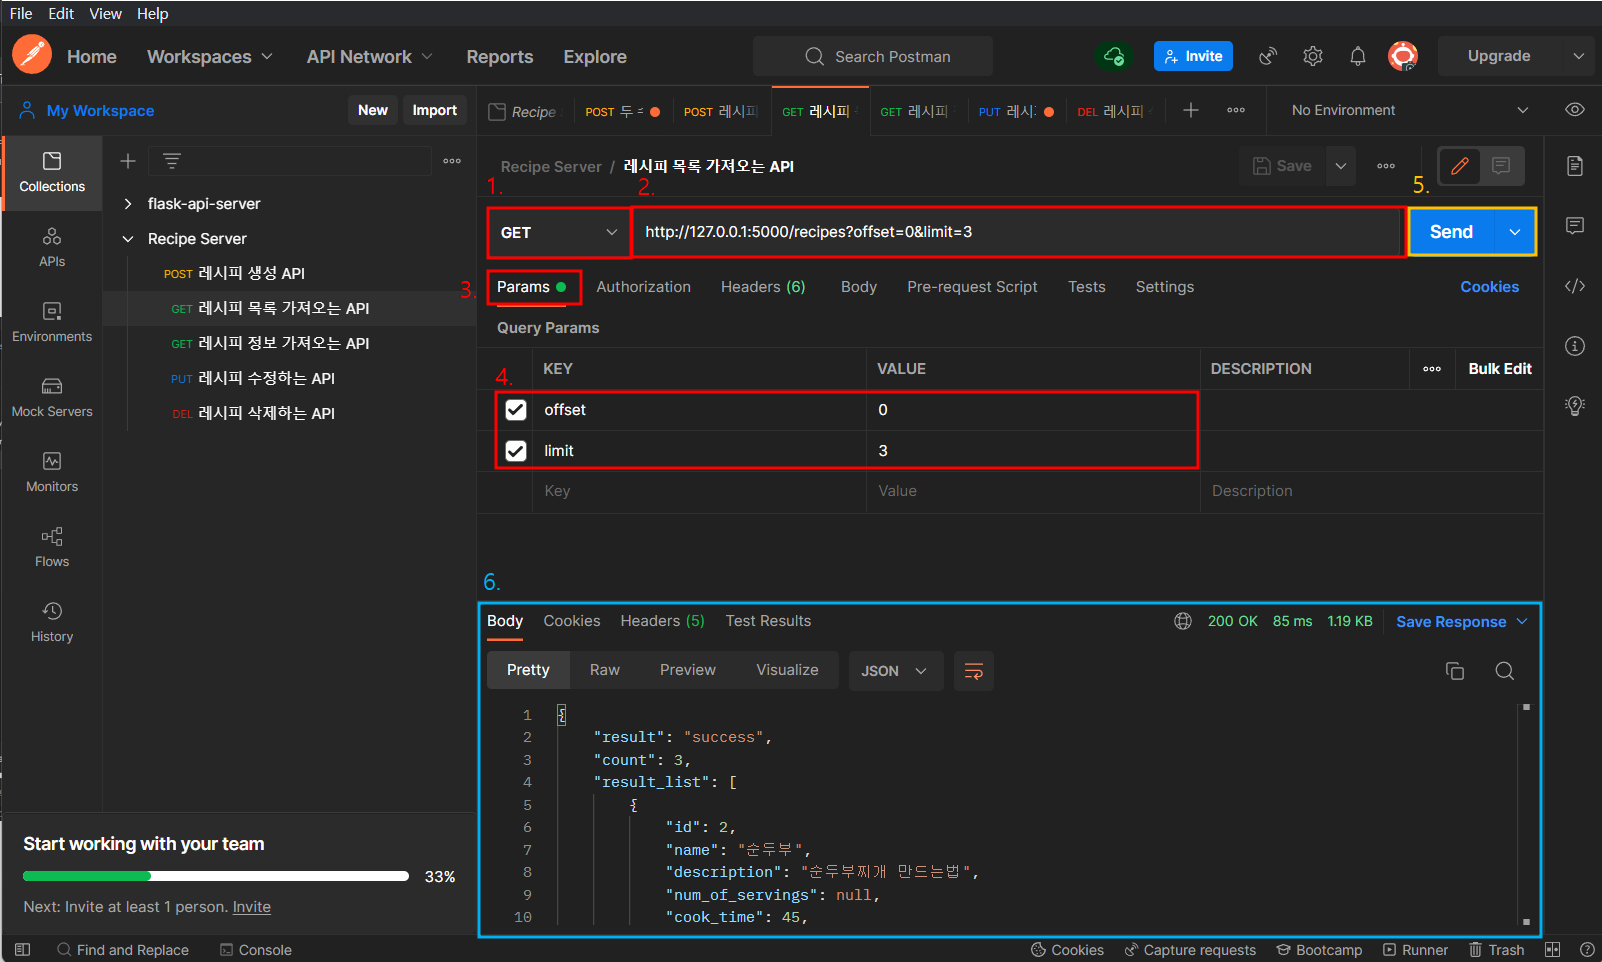Click the Search Postman field
Image resolution: width=1602 pixels, height=962 pixels.
873,56
